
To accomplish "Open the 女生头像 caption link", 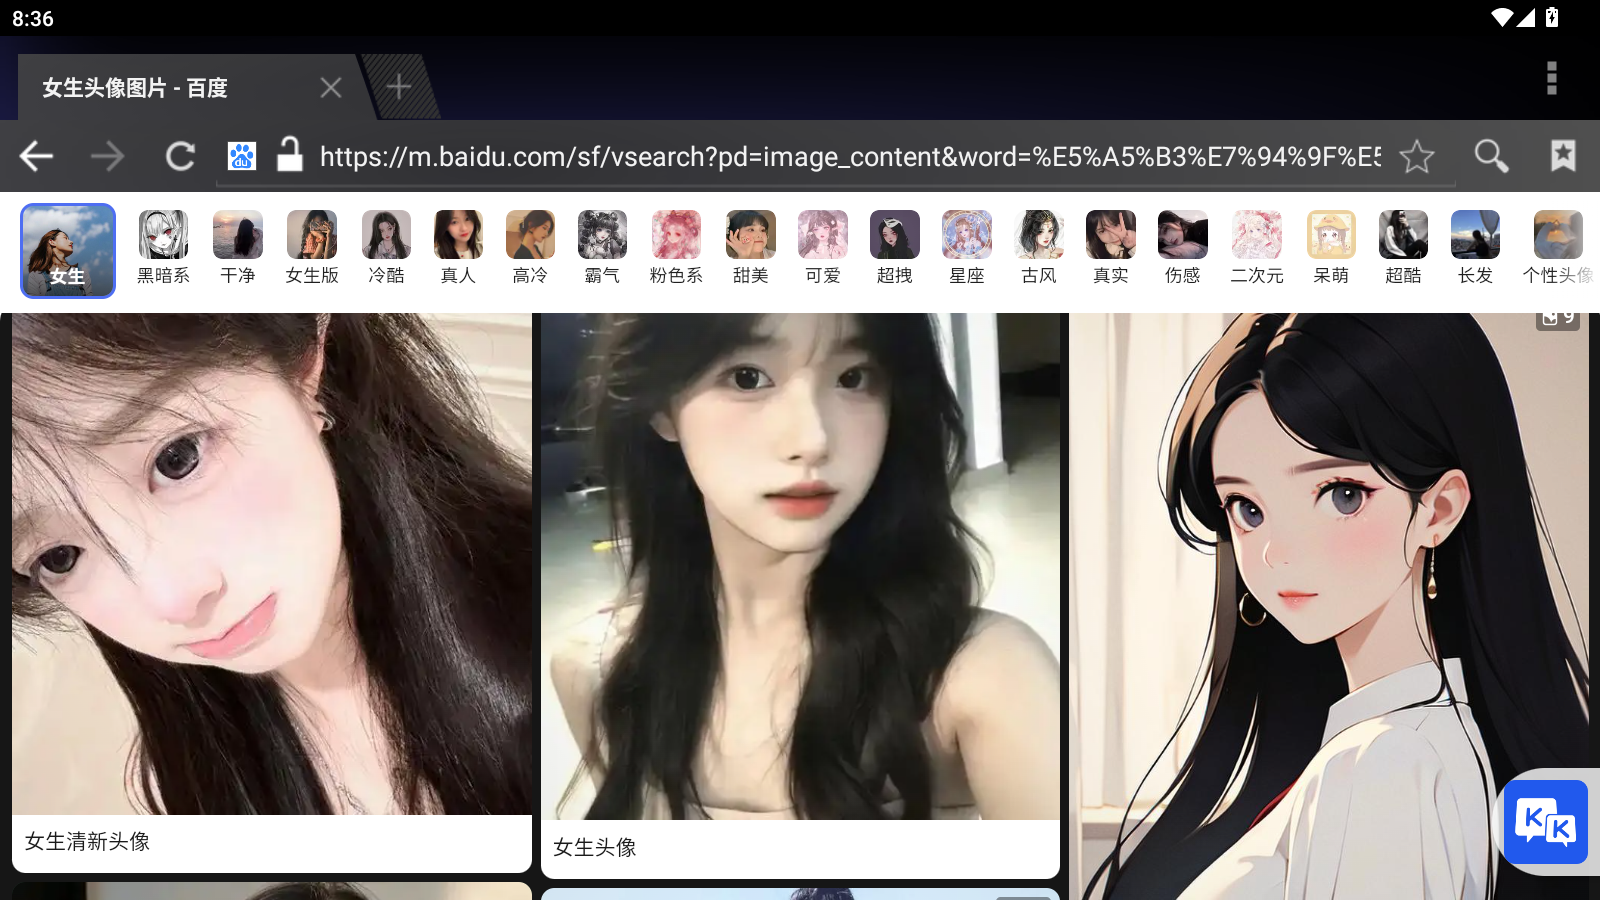I will [595, 848].
